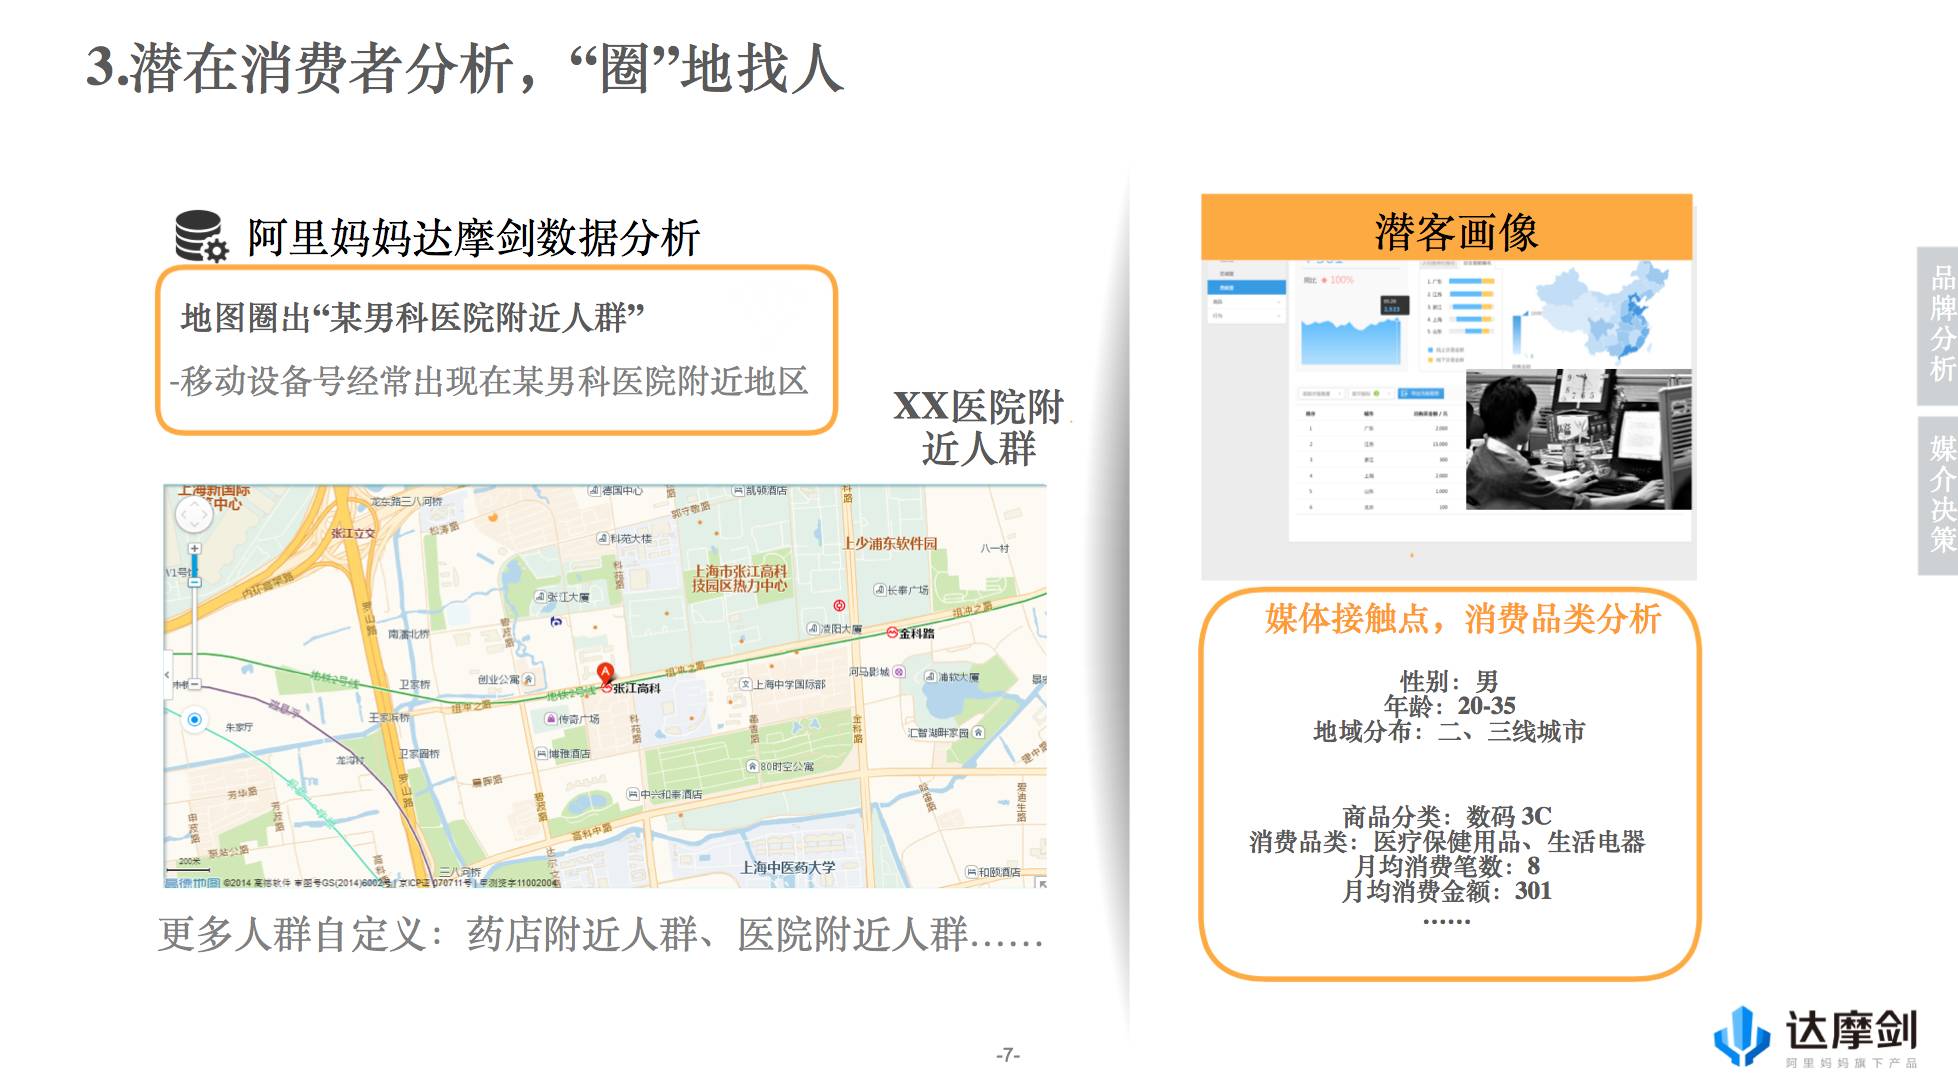1958x1084 pixels.
Task: Click the map expand arrow at bottom-right corner
Action: 1041,882
